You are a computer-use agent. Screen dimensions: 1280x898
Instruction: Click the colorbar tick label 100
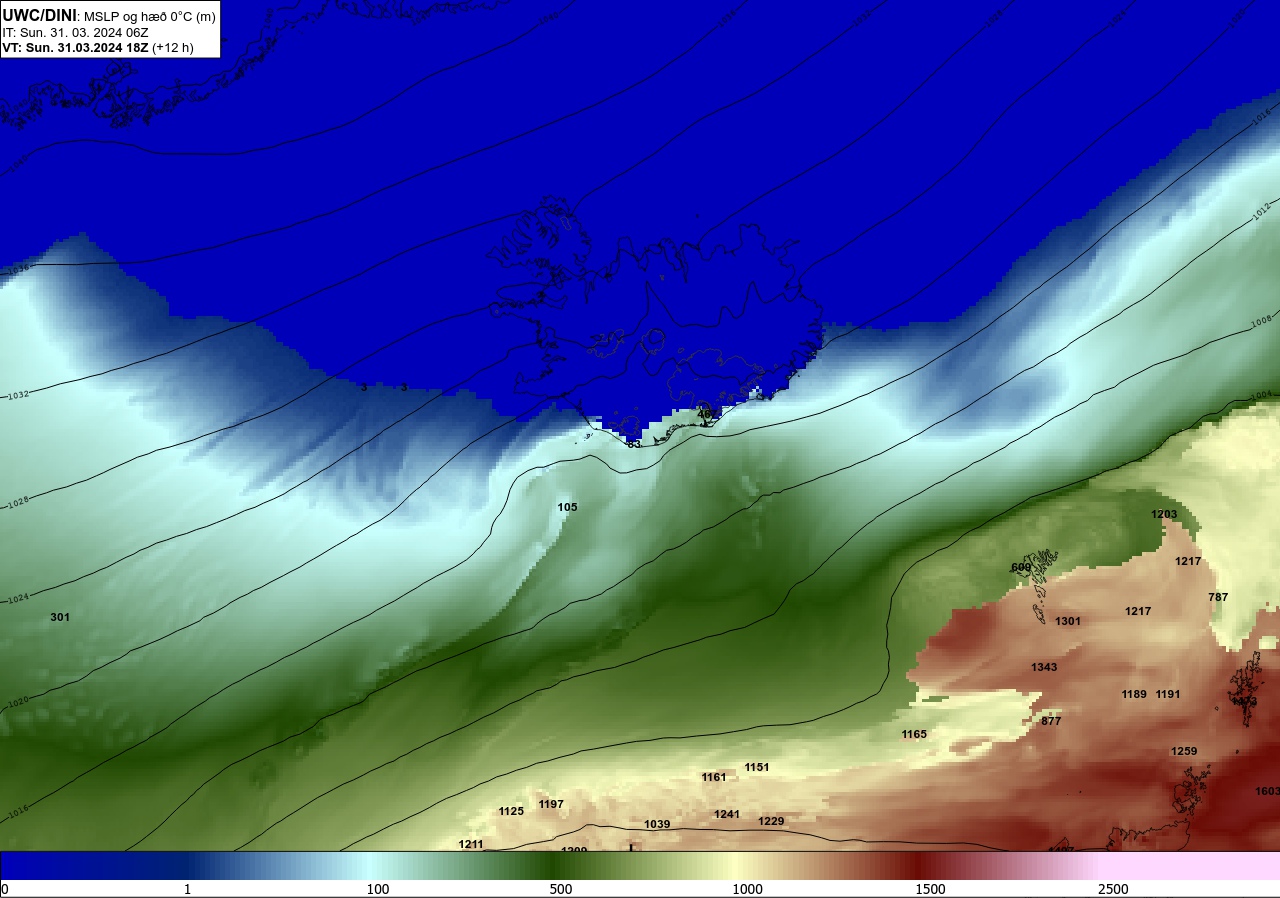point(378,889)
